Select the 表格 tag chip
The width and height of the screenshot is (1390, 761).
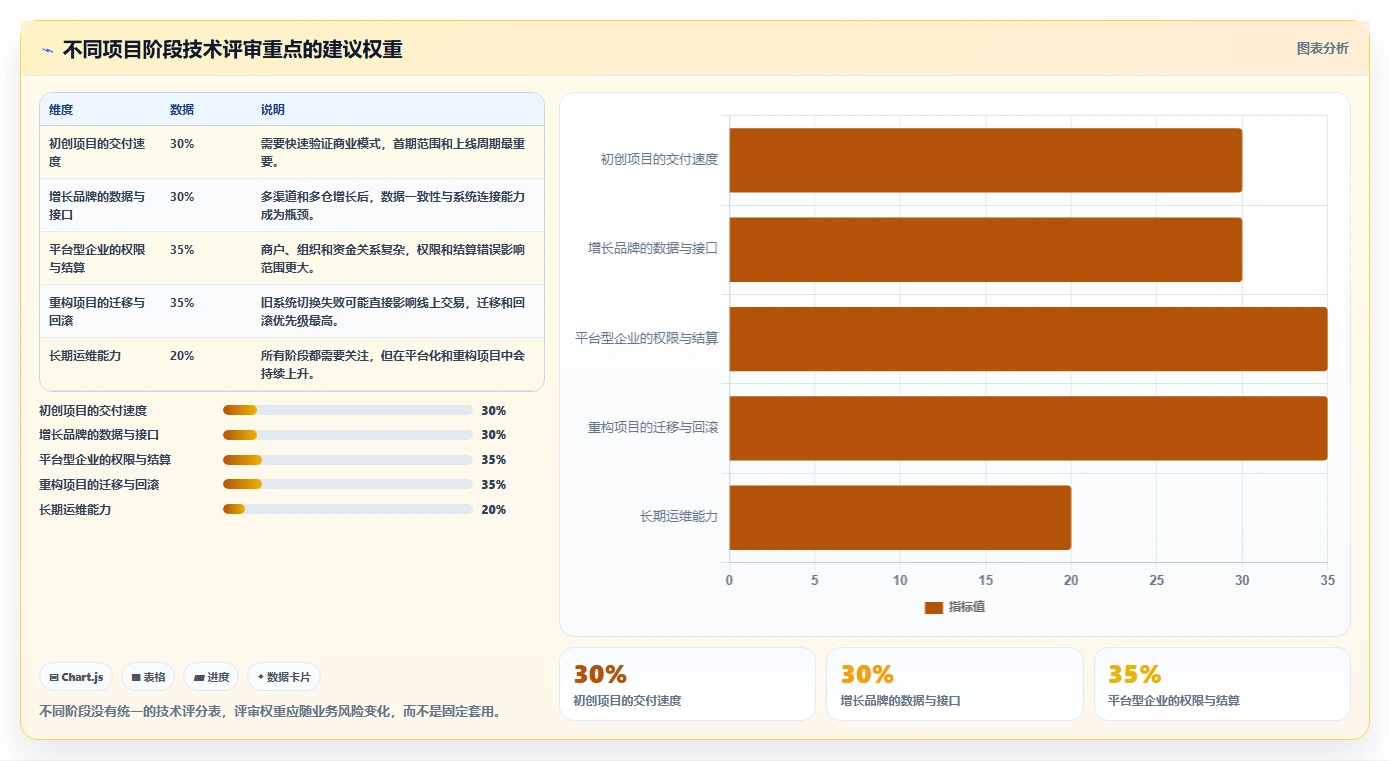[148, 677]
